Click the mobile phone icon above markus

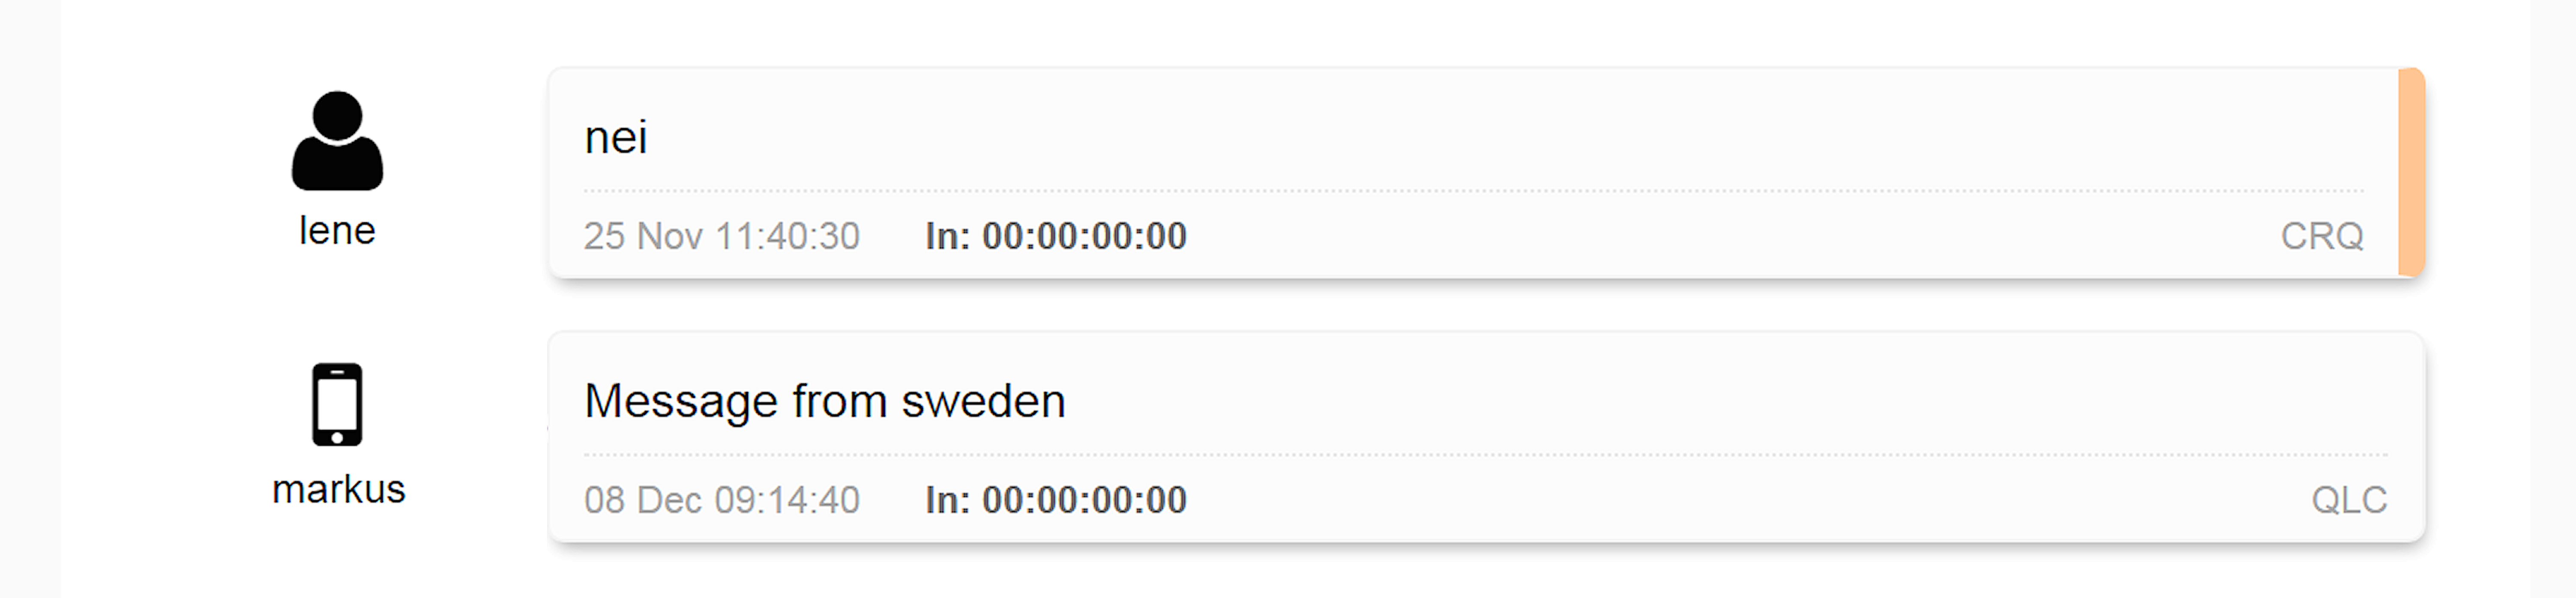click(337, 404)
